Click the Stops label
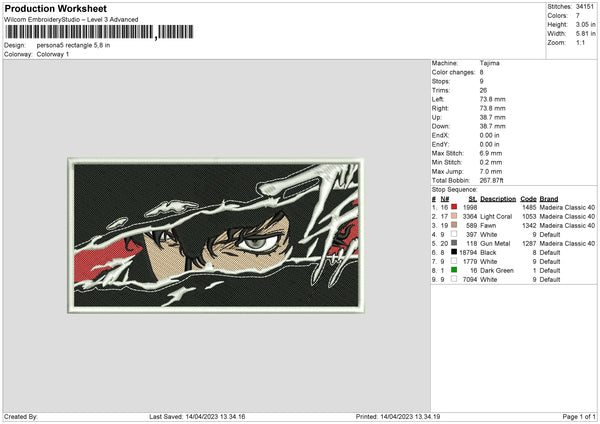The width and height of the screenshot is (600, 424). pyautogui.click(x=440, y=81)
